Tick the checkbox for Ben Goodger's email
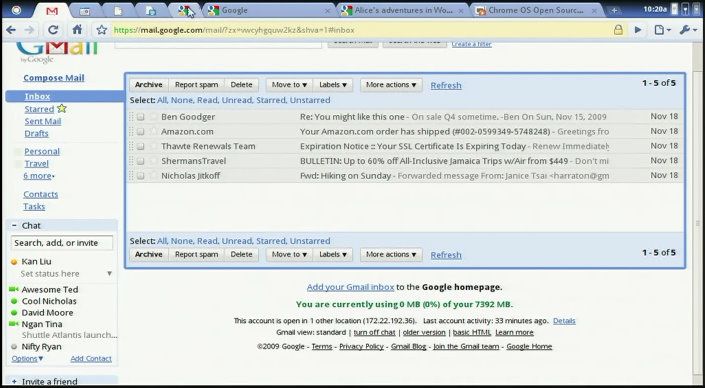The width and height of the screenshot is (705, 388). click(140, 117)
